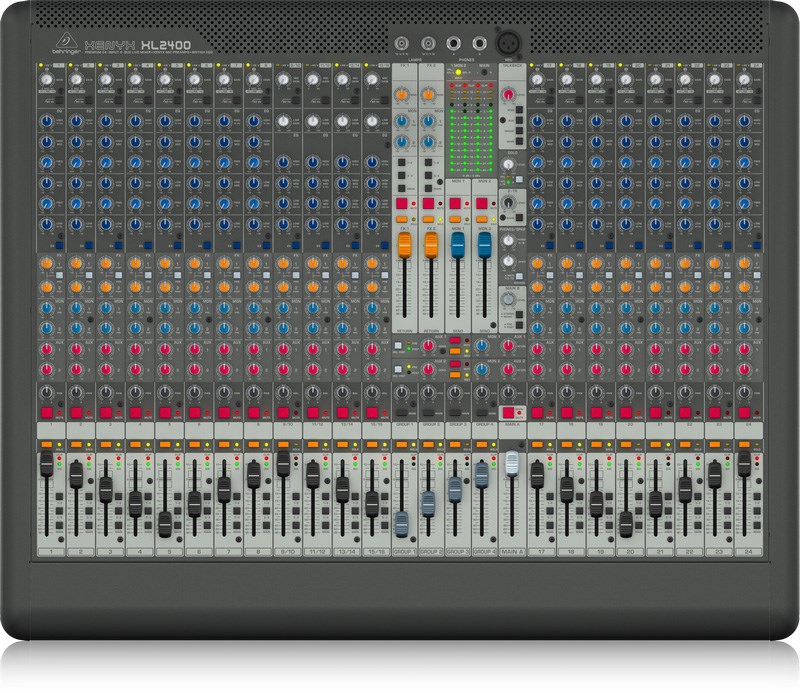Route talkback to AUX with second button

519,120
